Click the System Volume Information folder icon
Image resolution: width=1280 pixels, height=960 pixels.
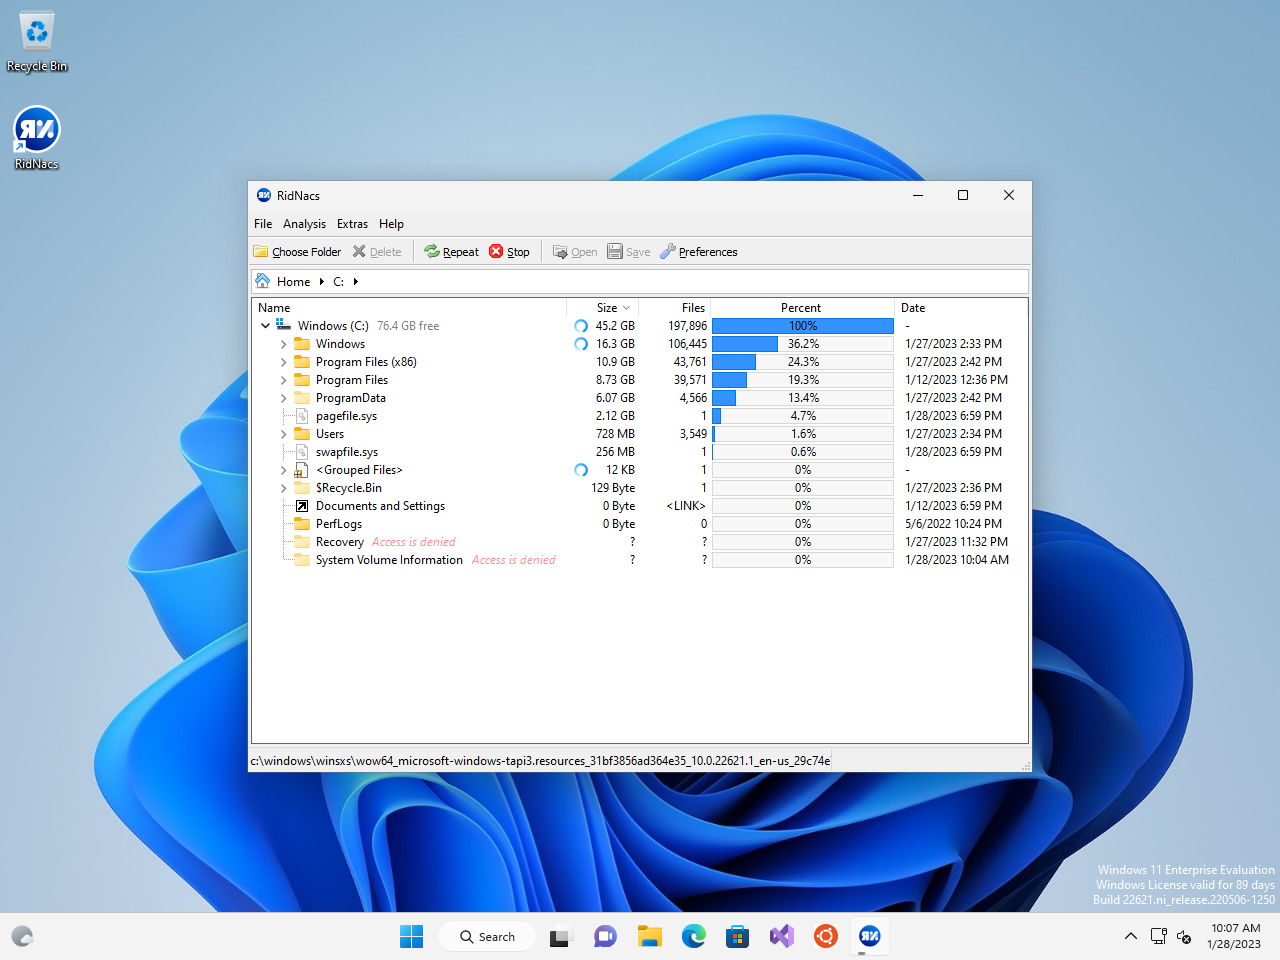pos(301,560)
